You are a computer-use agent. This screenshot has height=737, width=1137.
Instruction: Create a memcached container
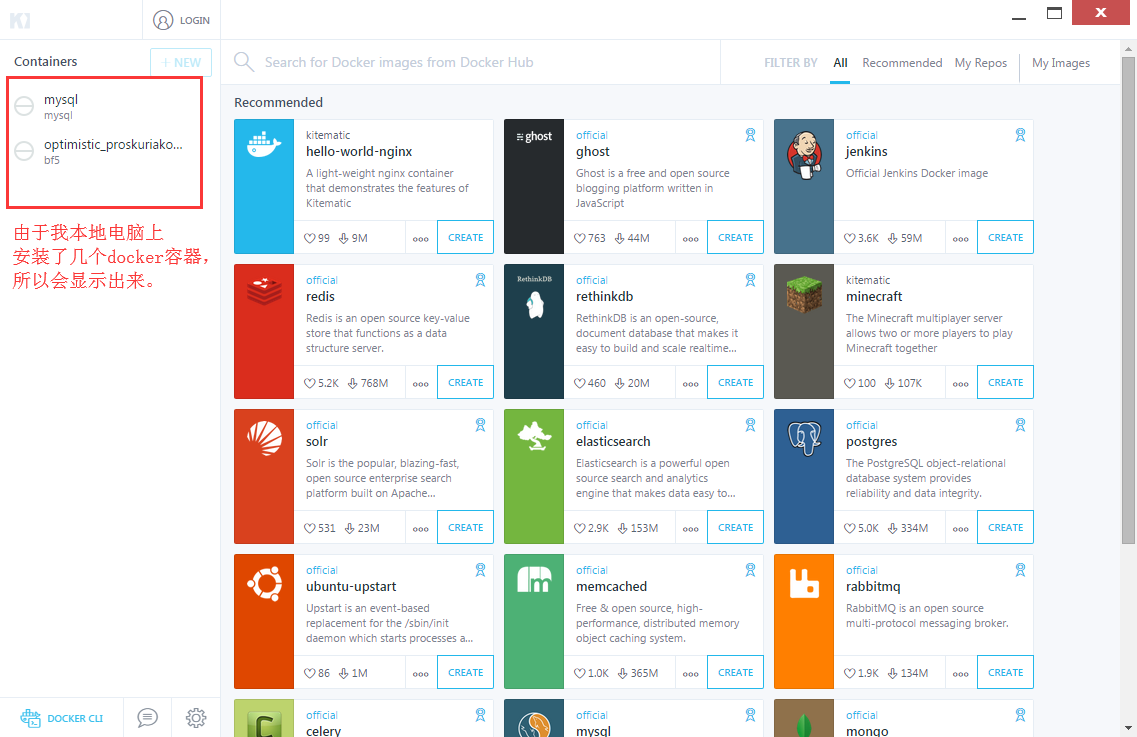tap(735, 672)
